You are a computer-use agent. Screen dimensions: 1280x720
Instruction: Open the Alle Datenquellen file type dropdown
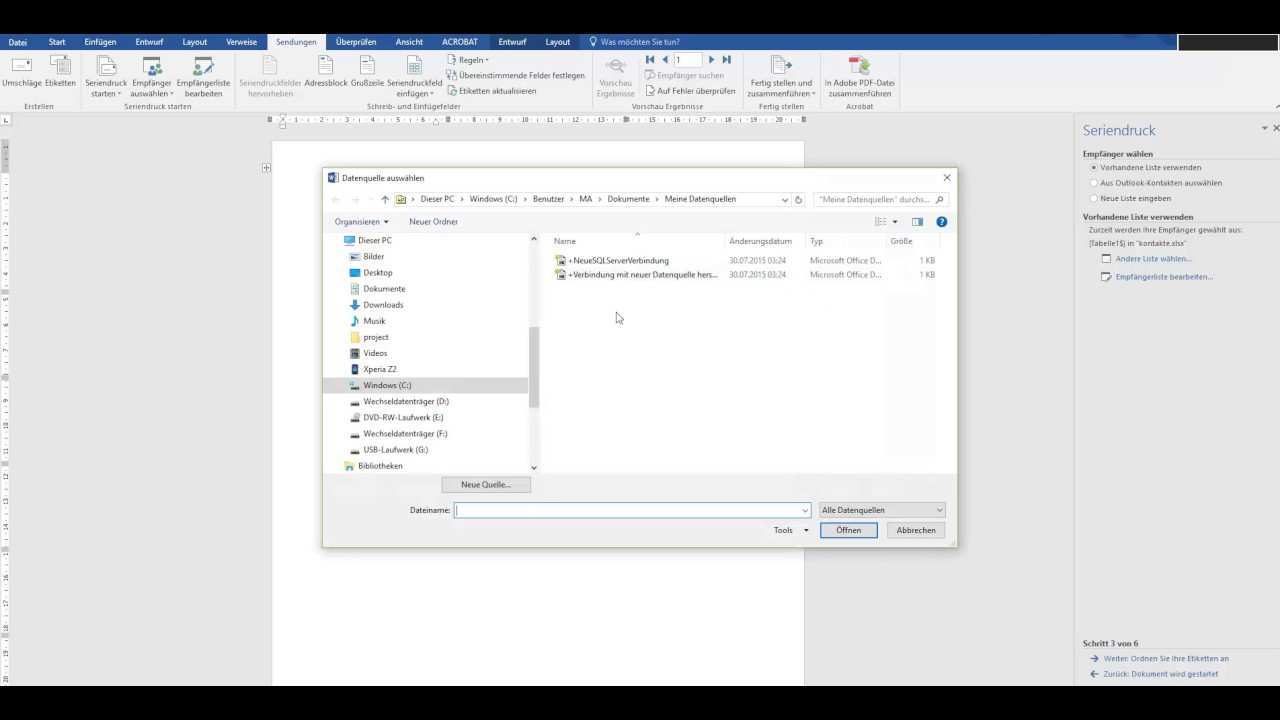pos(881,510)
